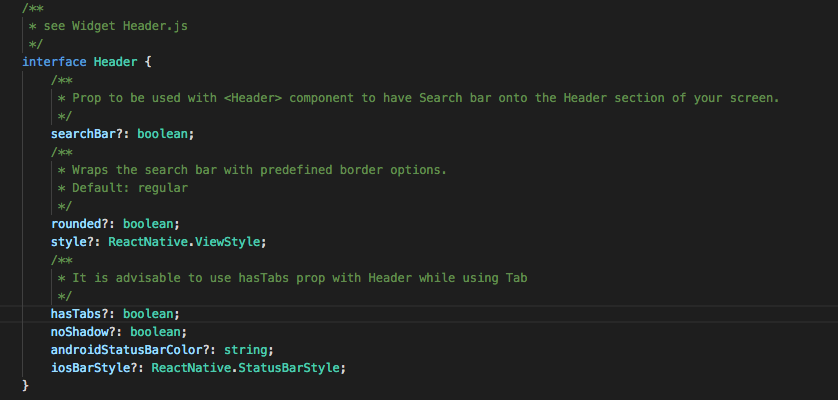Click 'StatusBarStyle' type name
Viewport: 838px width, 400px height.
point(289,368)
